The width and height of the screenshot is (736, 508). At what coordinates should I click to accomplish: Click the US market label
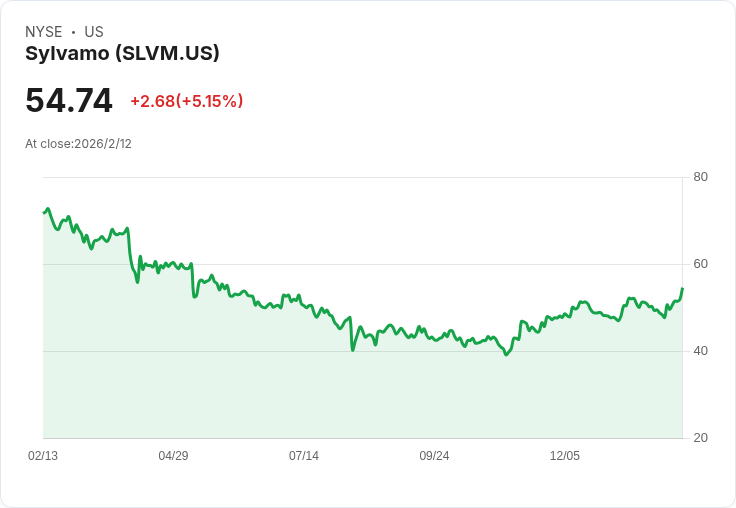(x=94, y=31)
